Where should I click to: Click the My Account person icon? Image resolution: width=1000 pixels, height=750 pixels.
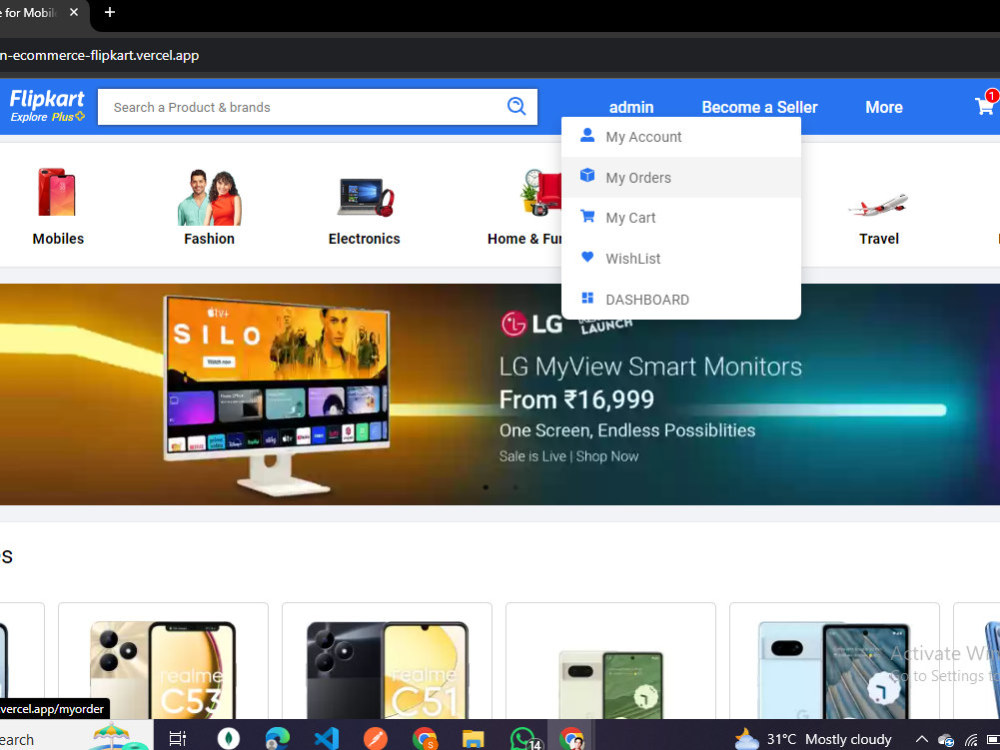coord(587,135)
